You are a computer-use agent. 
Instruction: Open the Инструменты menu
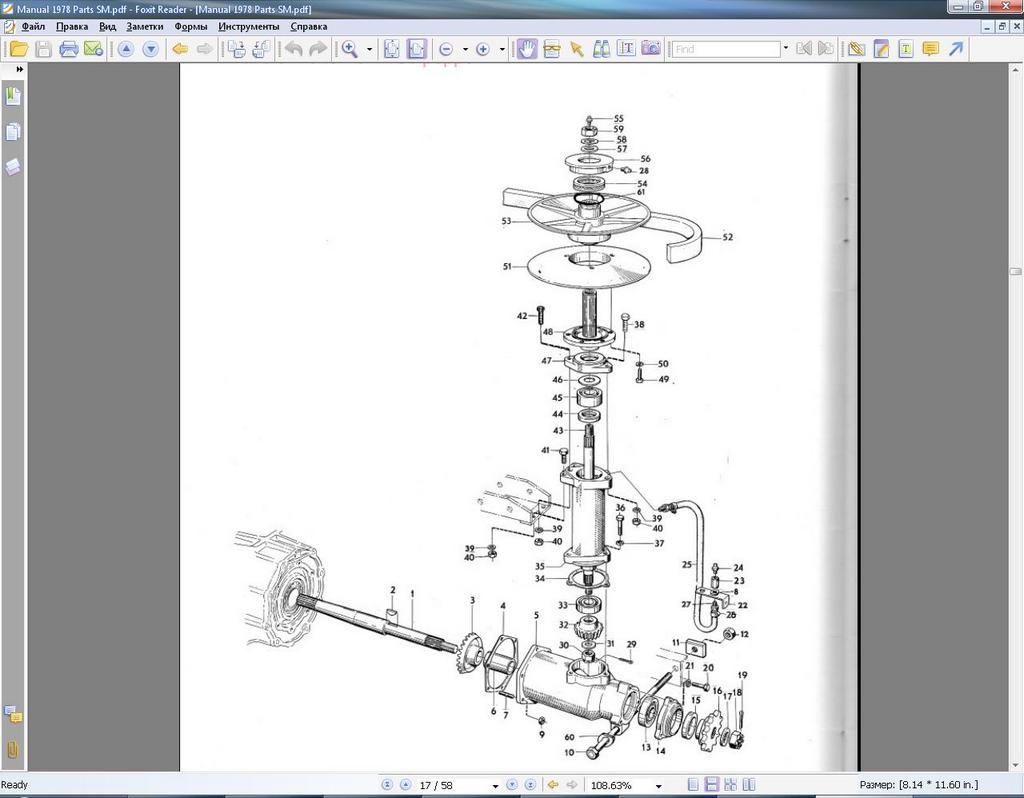(248, 26)
